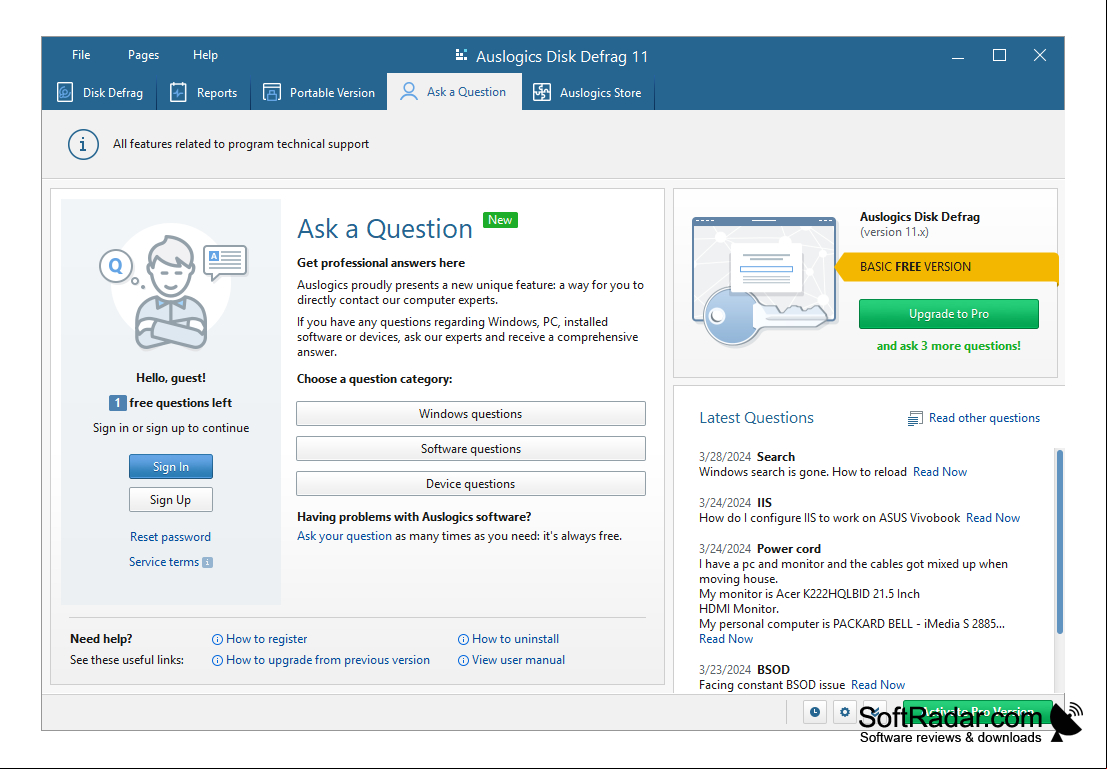Click Read Now for the BSOD question
The height and width of the screenshot is (769, 1107).
pyautogui.click(x=878, y=685)
